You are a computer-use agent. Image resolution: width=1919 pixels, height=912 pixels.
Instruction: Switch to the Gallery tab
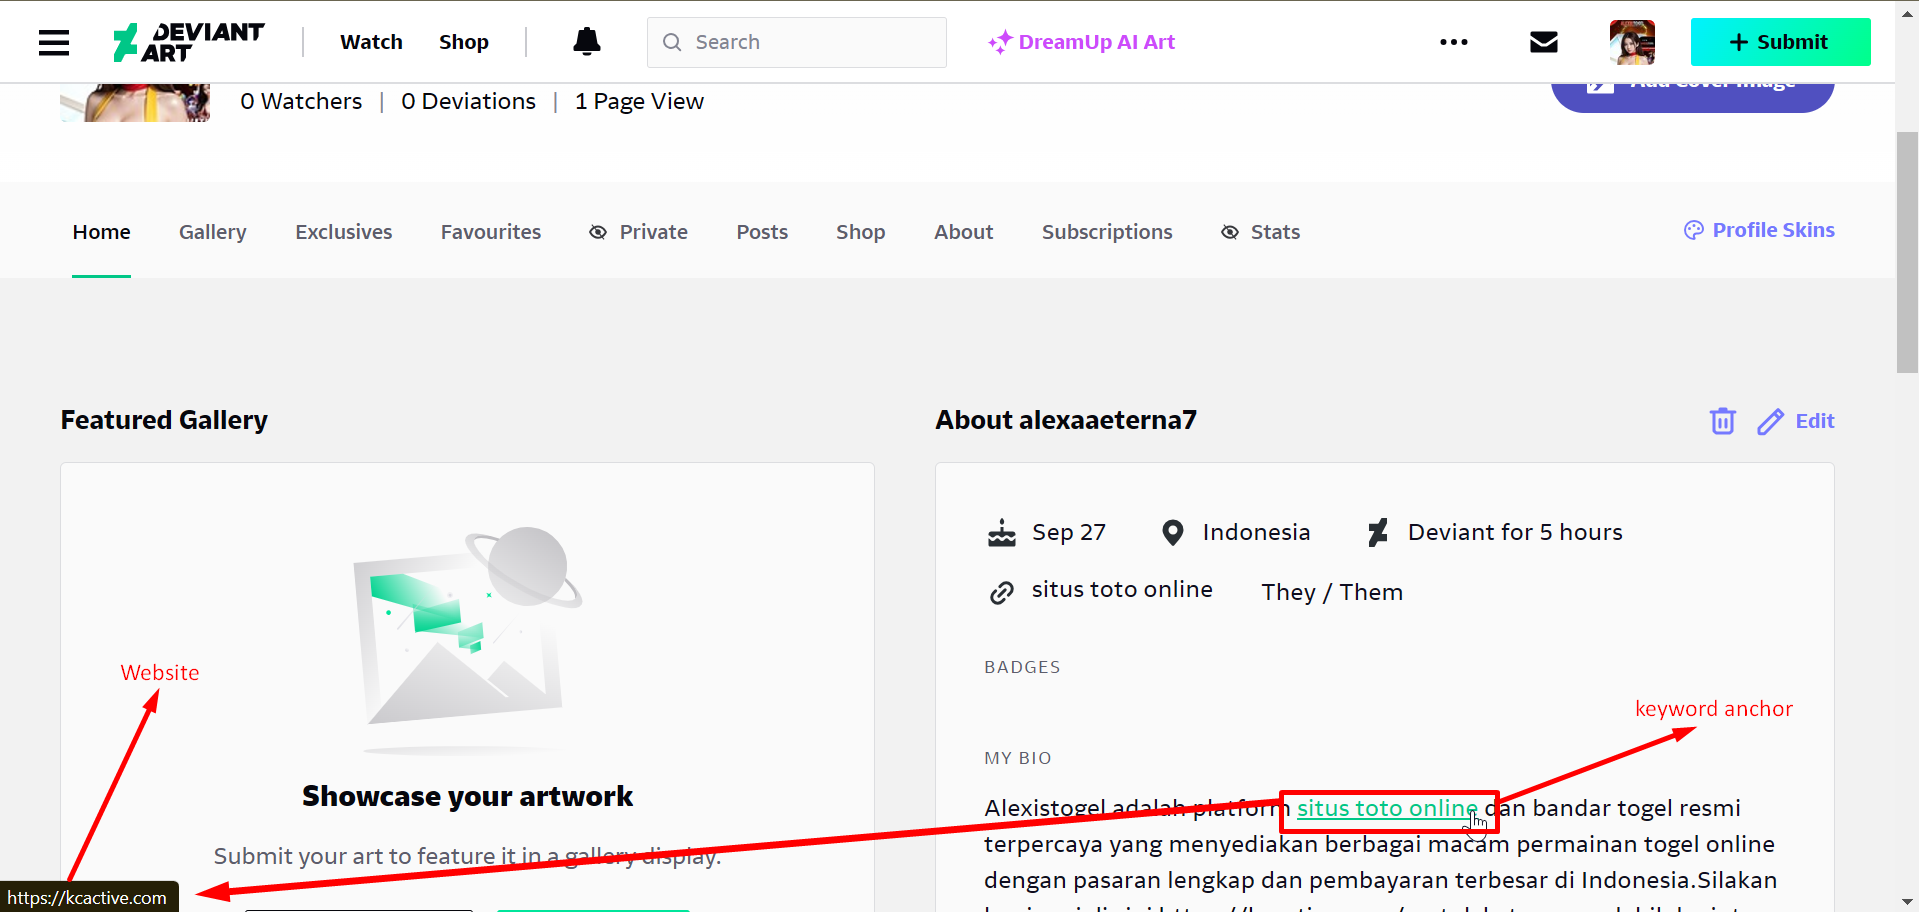(x=212, y=232)
